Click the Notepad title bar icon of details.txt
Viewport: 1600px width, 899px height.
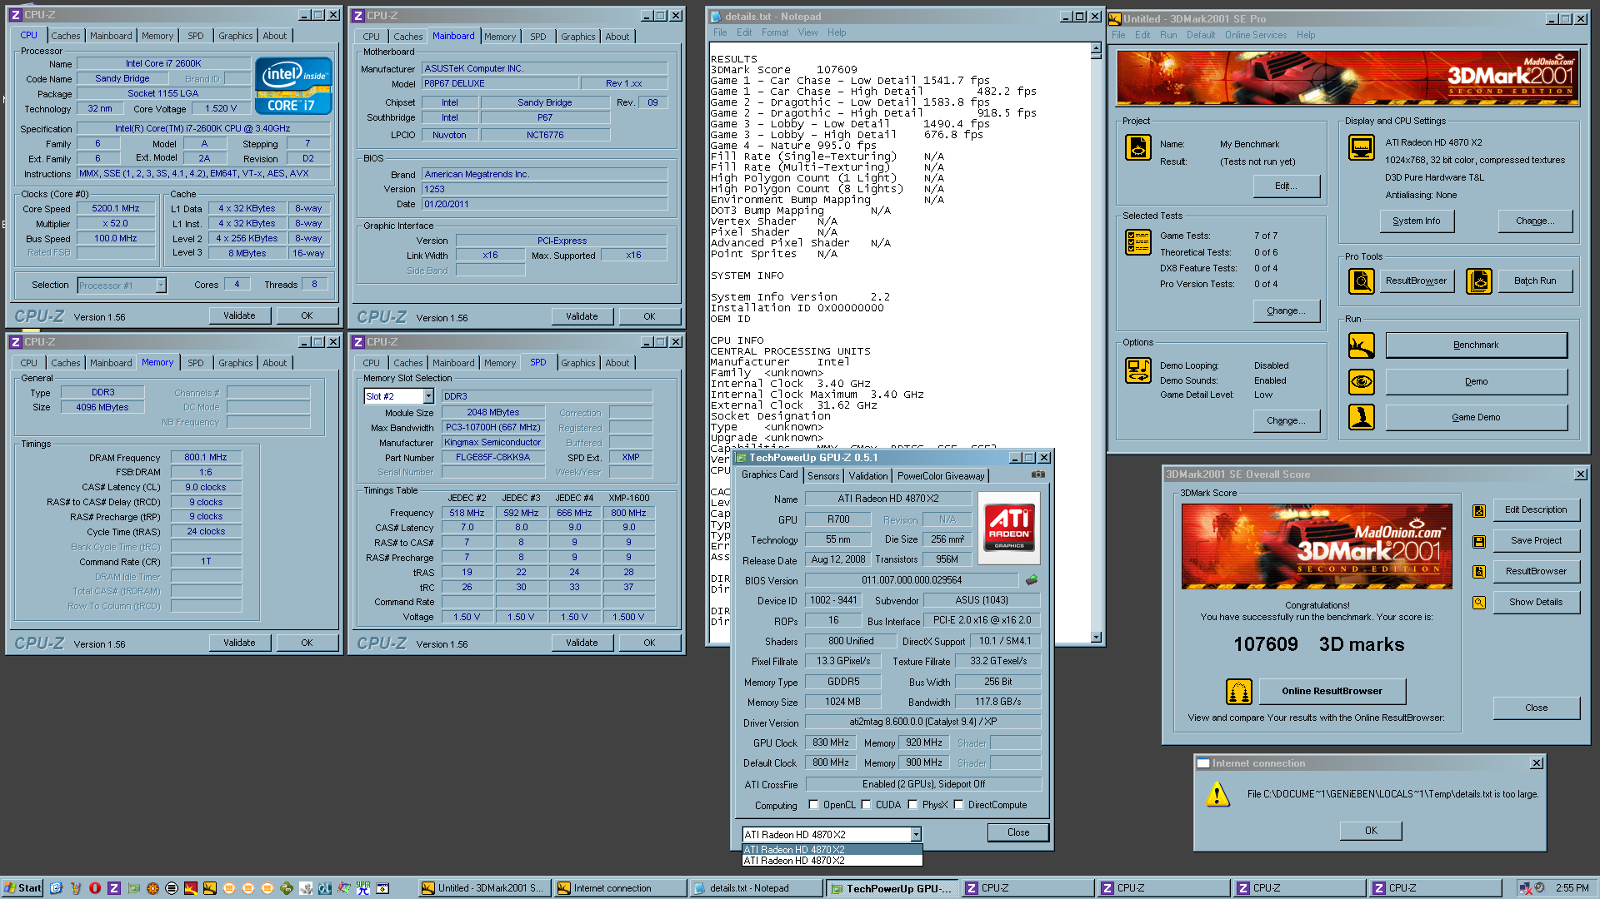pyautogui.click(x=715, y=16)
